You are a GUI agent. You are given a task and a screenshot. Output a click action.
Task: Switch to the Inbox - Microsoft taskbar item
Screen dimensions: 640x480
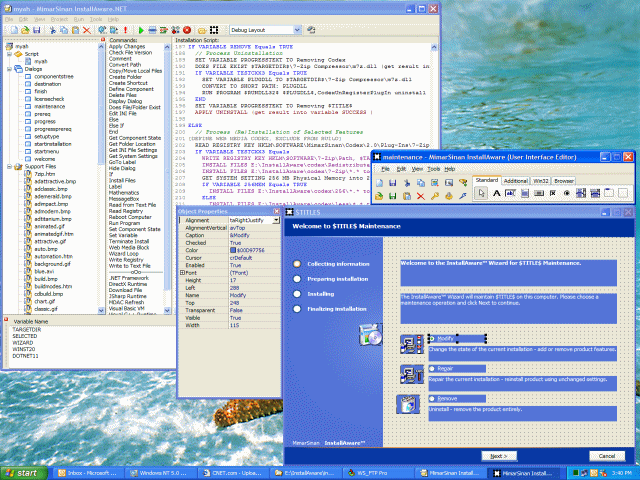point(89,473)
